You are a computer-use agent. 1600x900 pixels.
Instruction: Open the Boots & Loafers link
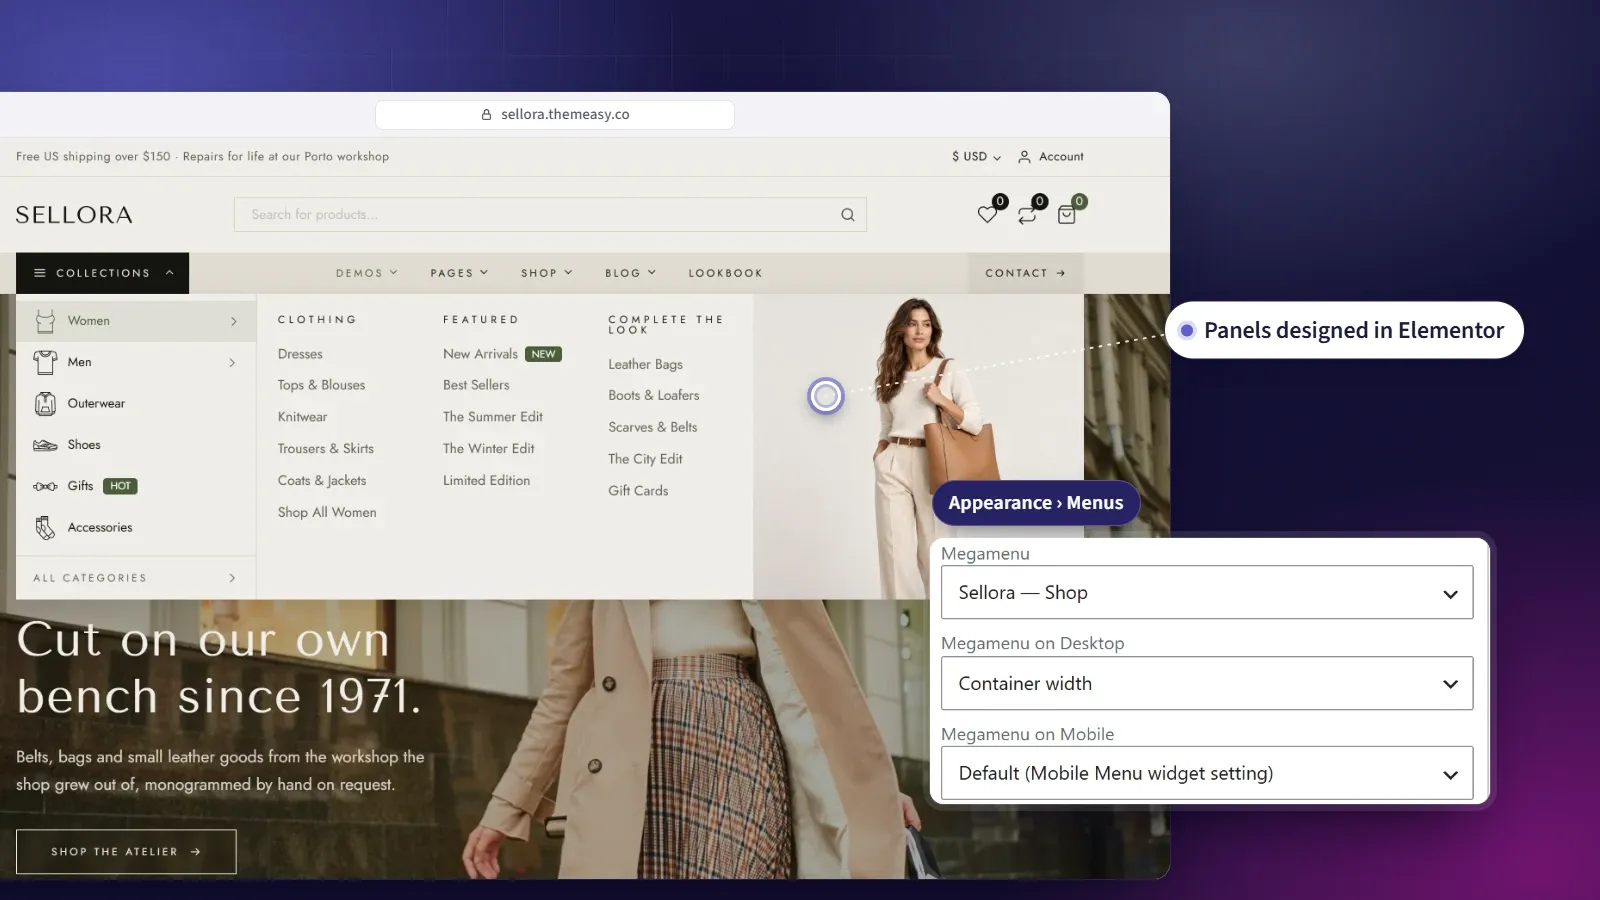coord(654,395)
